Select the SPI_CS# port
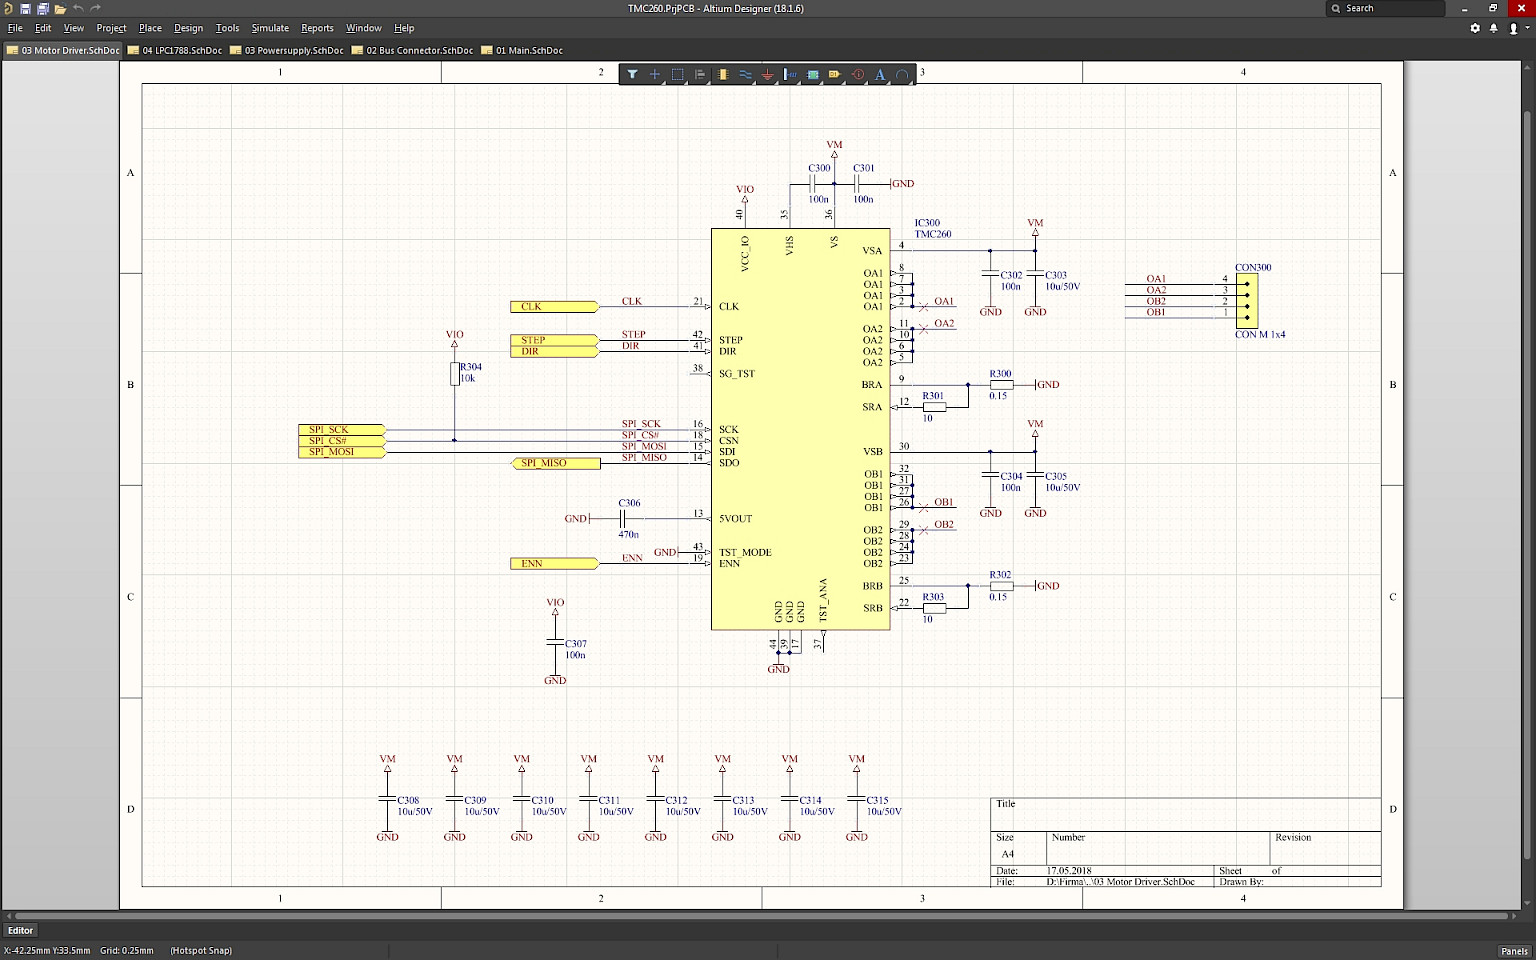The height and width of the screenshot is (960, 1536). [x=342, y=441]
